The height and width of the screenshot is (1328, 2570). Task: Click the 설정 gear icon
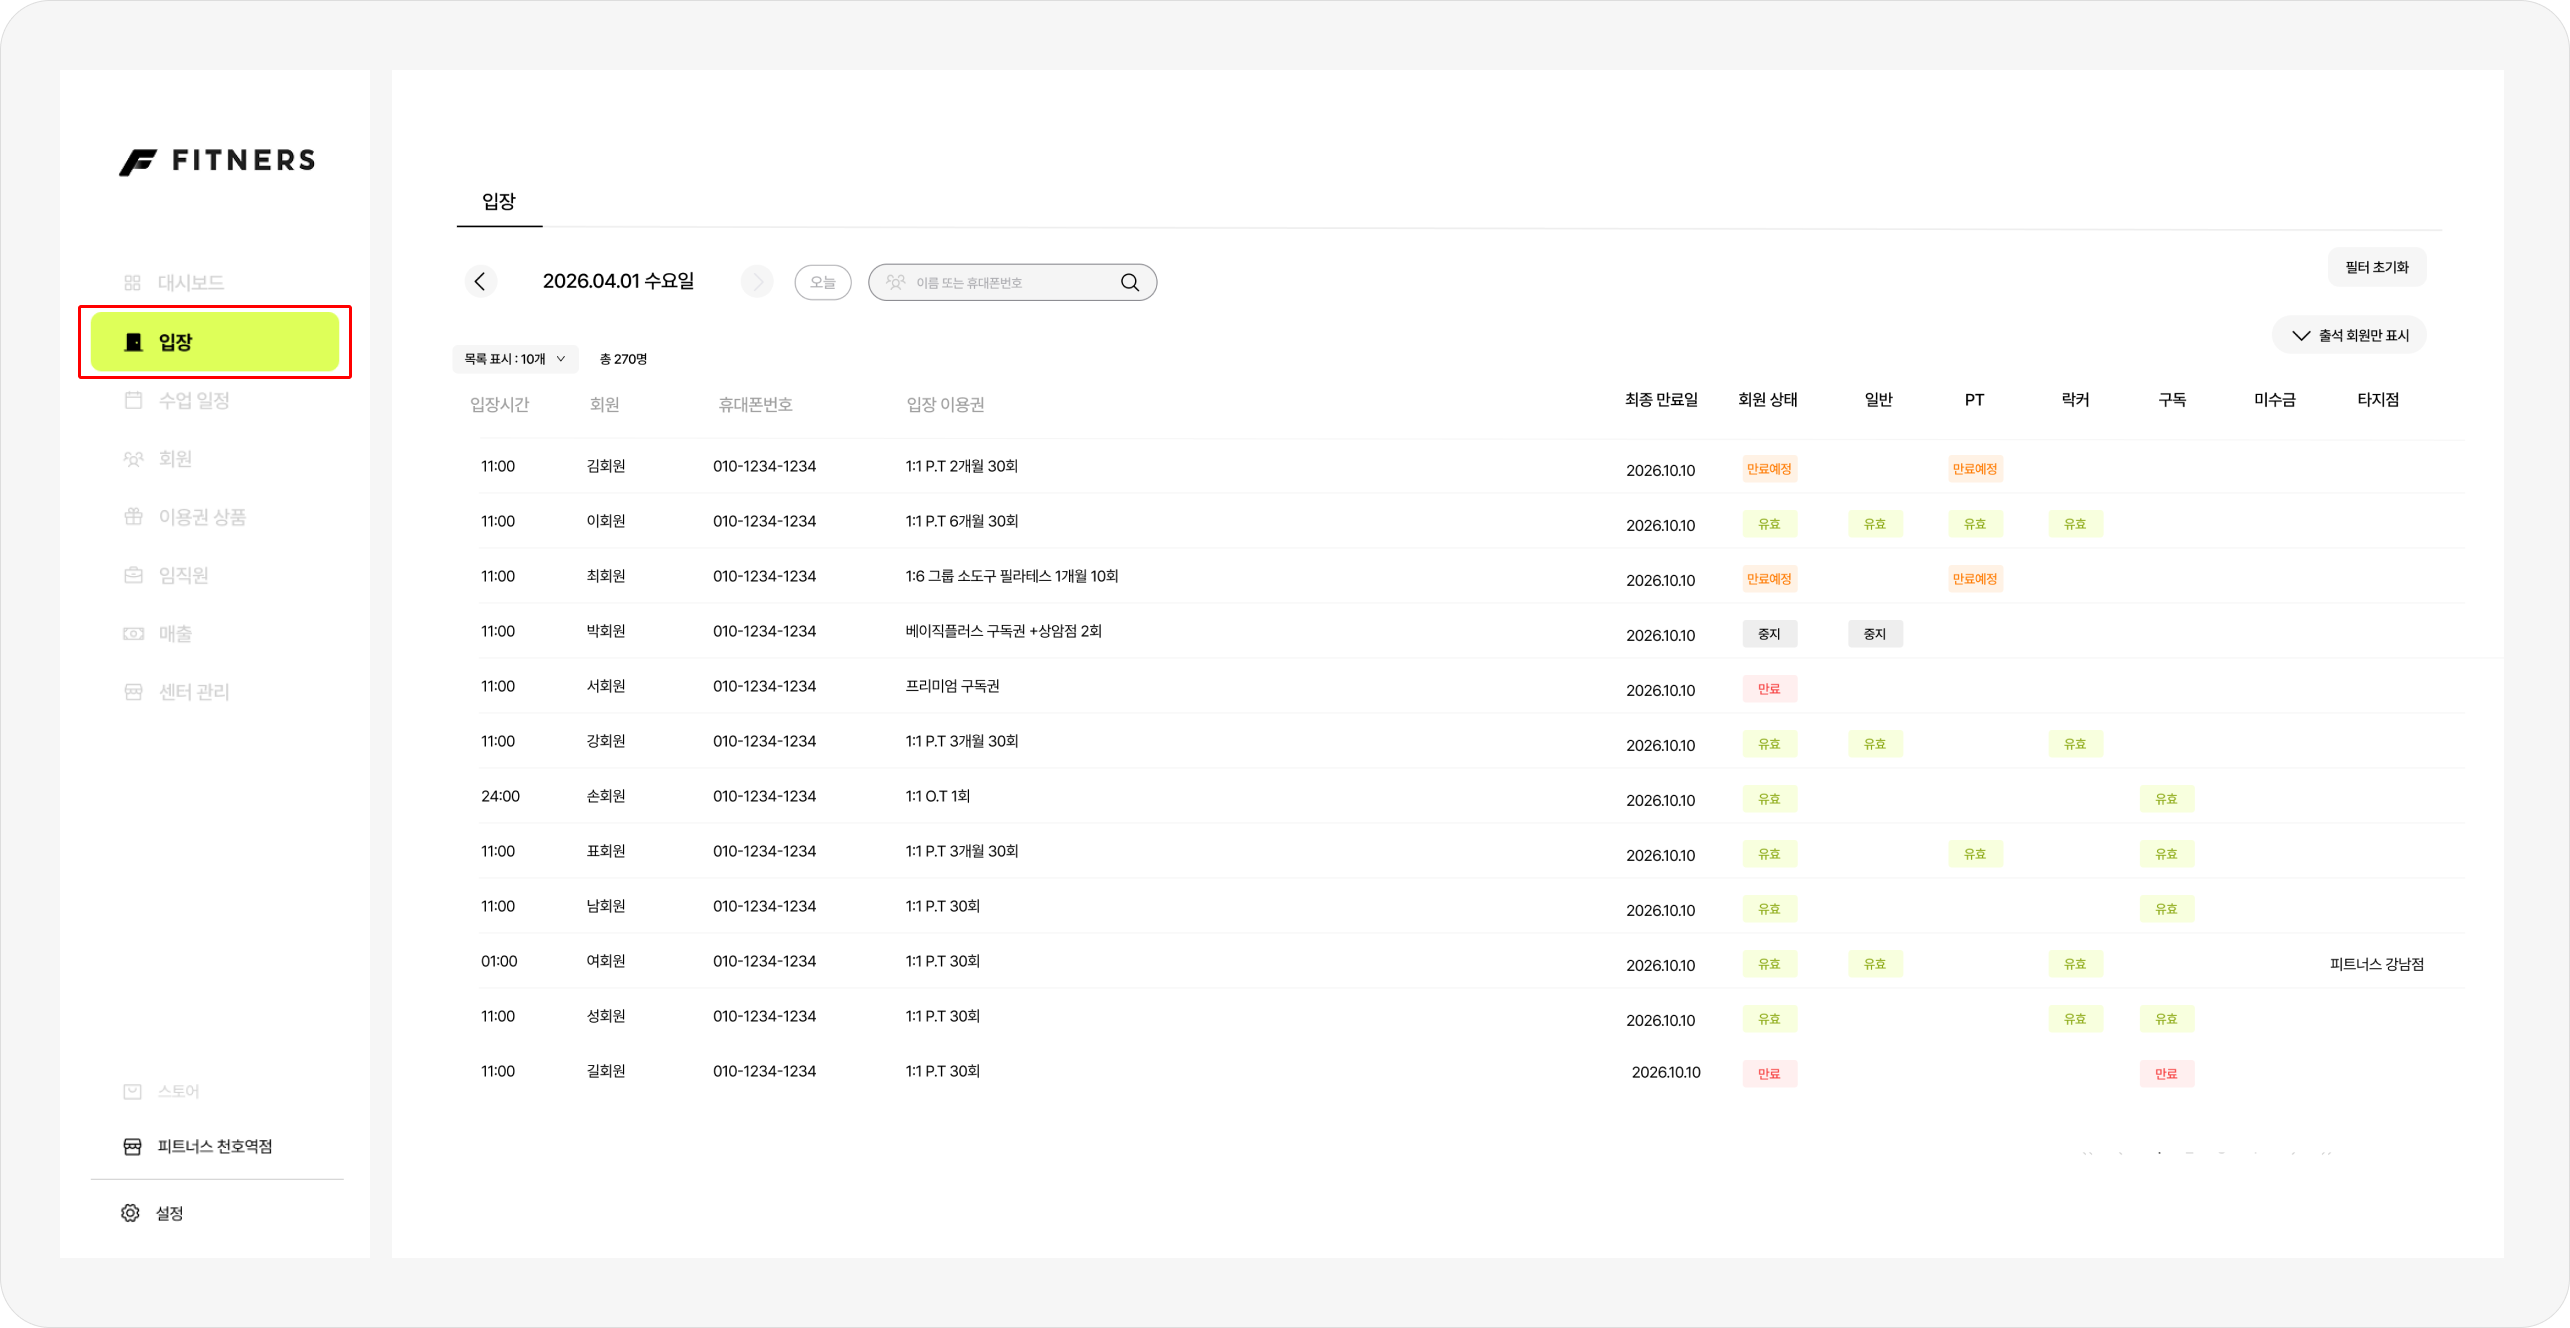tap(130, 1213)
